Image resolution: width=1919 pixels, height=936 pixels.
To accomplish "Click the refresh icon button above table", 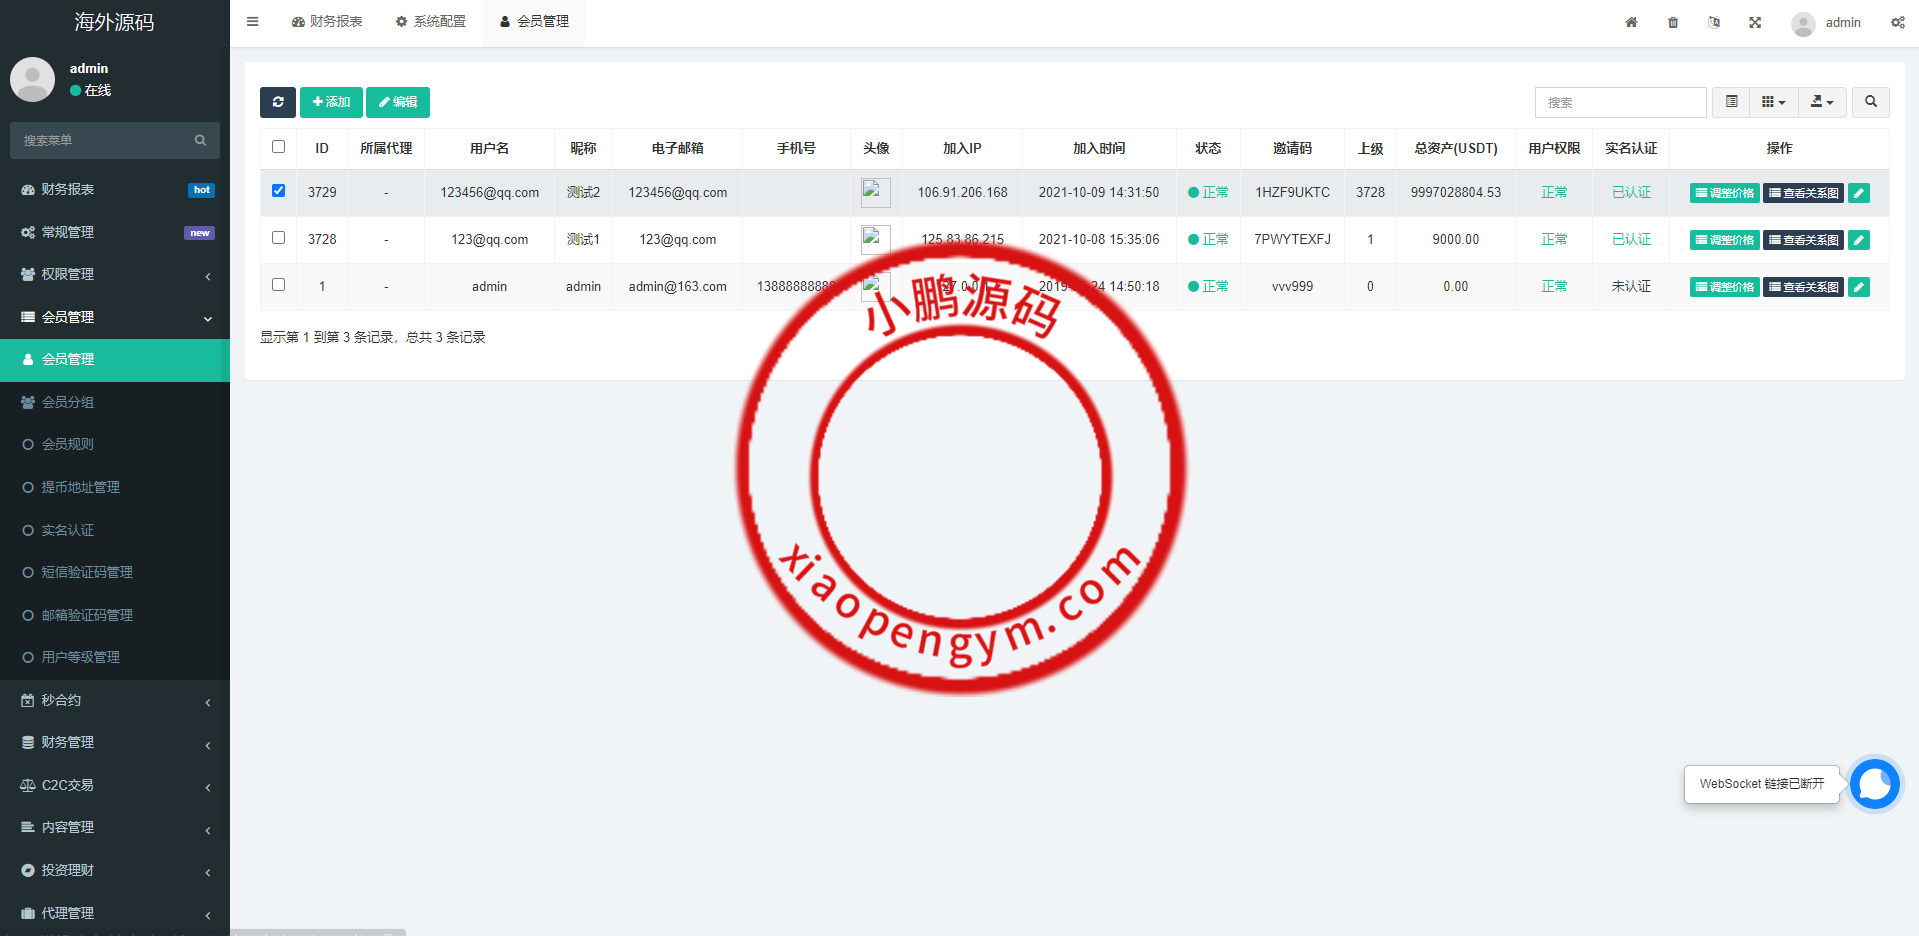I will [277, 102].
